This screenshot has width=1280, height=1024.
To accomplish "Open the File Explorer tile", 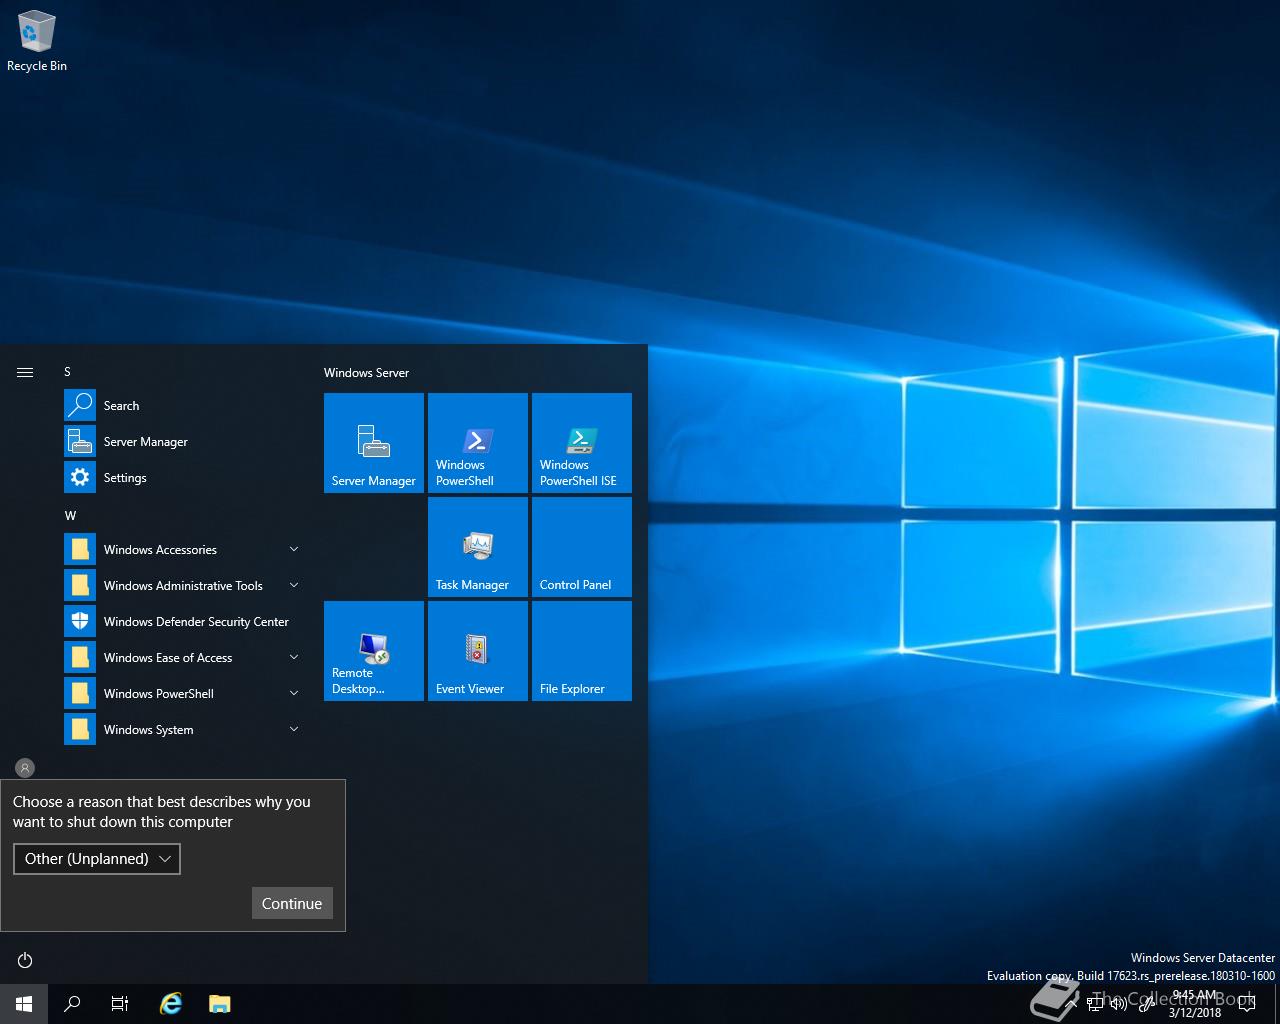I will [582, 651].
